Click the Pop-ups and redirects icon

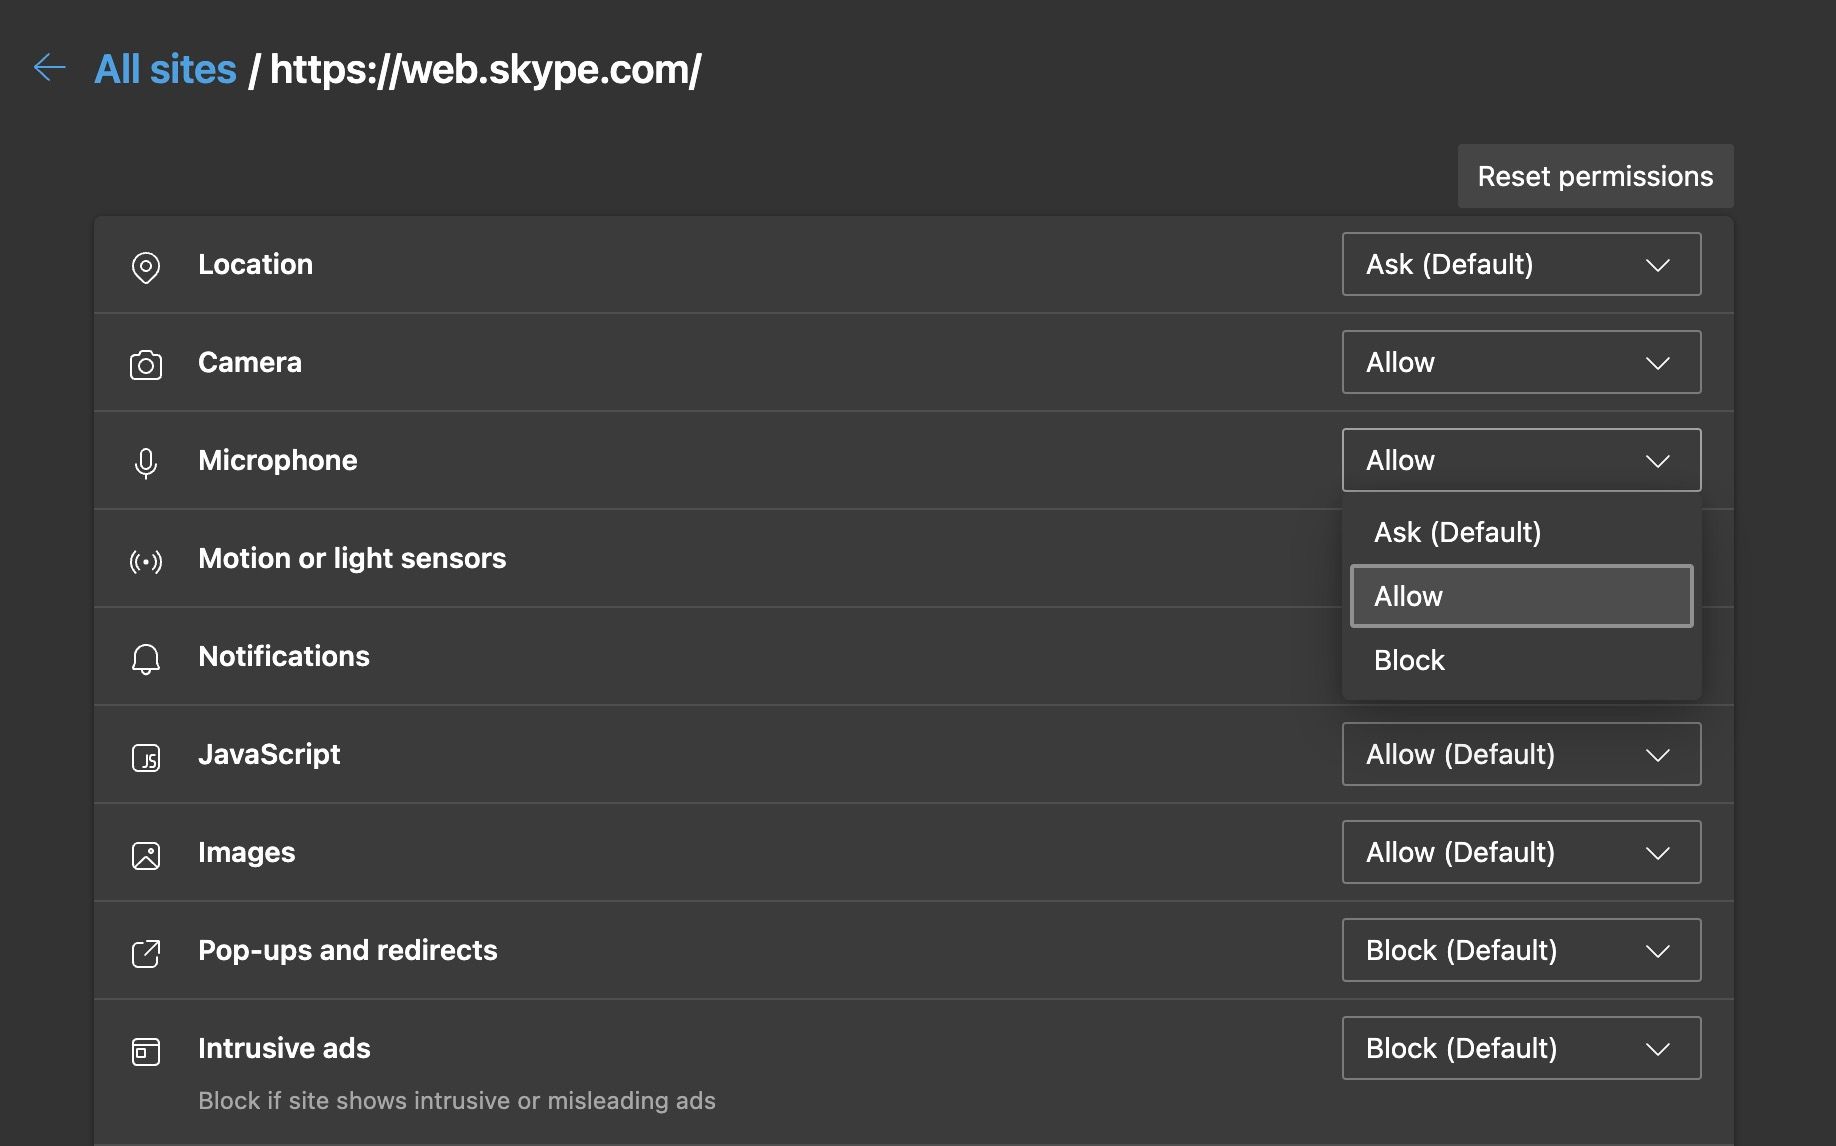(146, 953)
